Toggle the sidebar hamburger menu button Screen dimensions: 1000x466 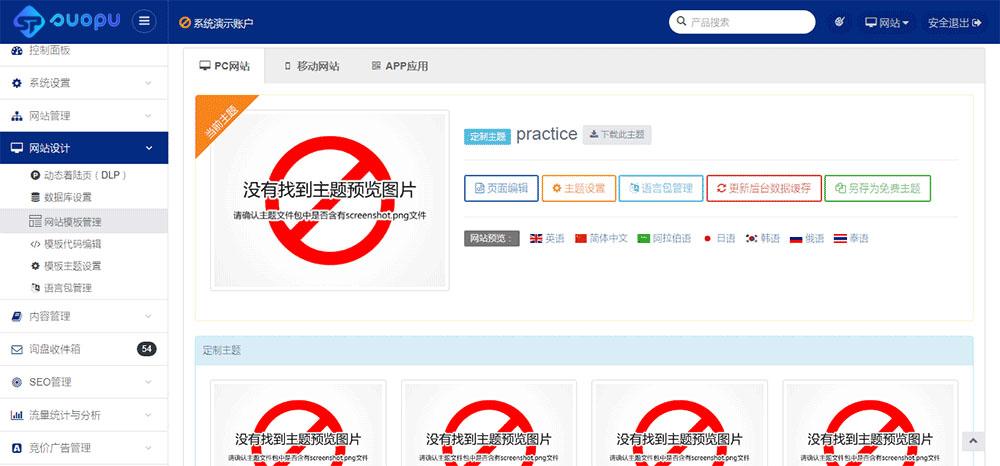pos(144,22)
